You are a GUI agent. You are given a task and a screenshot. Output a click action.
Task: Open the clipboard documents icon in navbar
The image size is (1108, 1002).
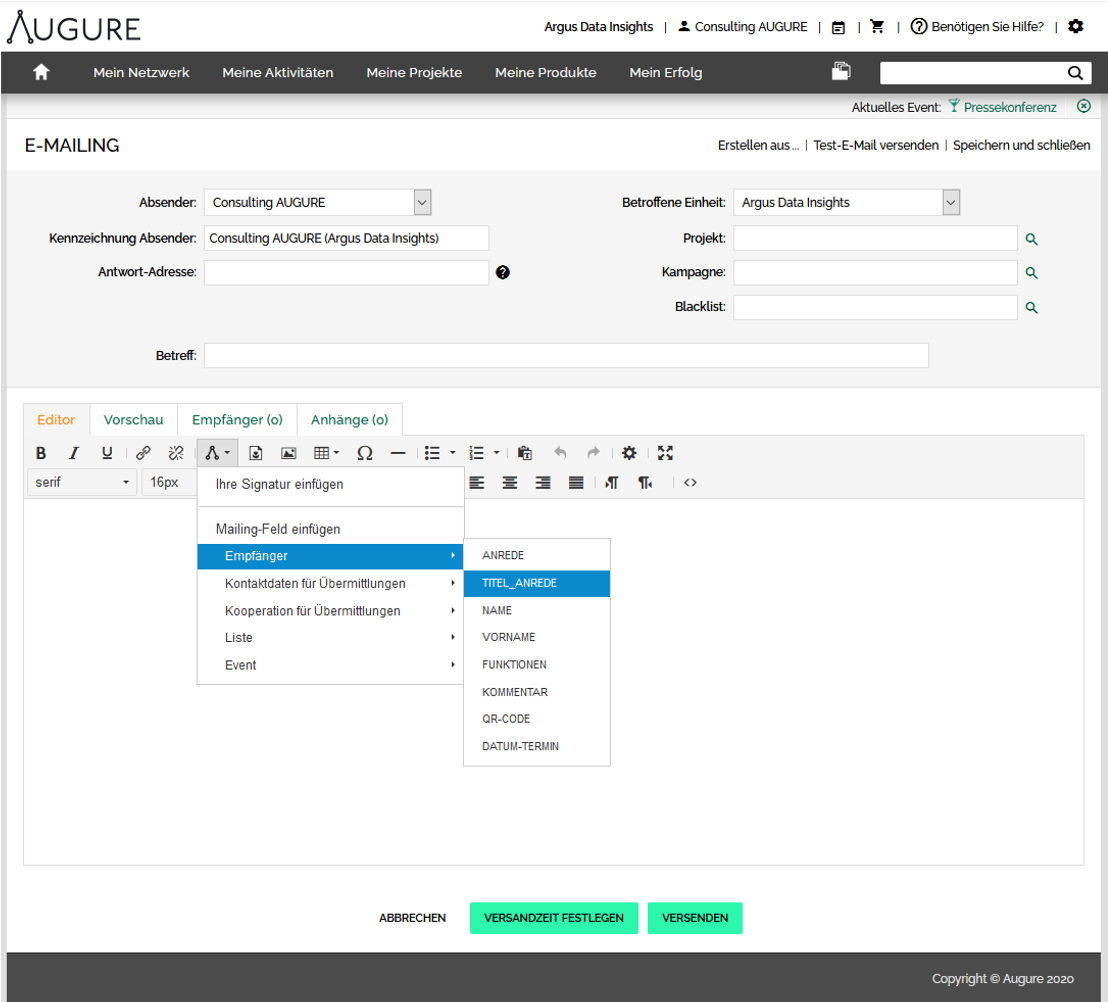(841, 71)
